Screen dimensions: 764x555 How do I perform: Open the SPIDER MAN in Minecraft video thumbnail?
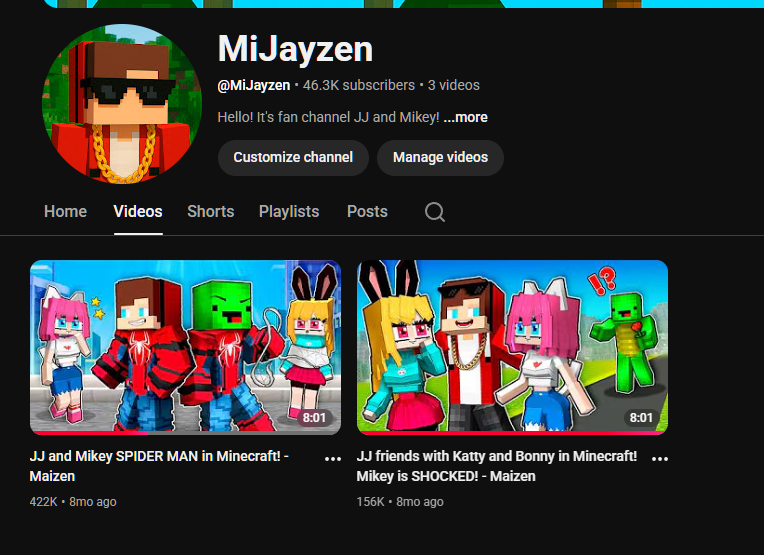(185, 347)
